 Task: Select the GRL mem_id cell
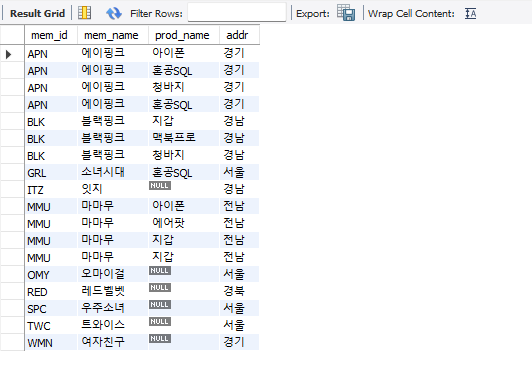51,172
